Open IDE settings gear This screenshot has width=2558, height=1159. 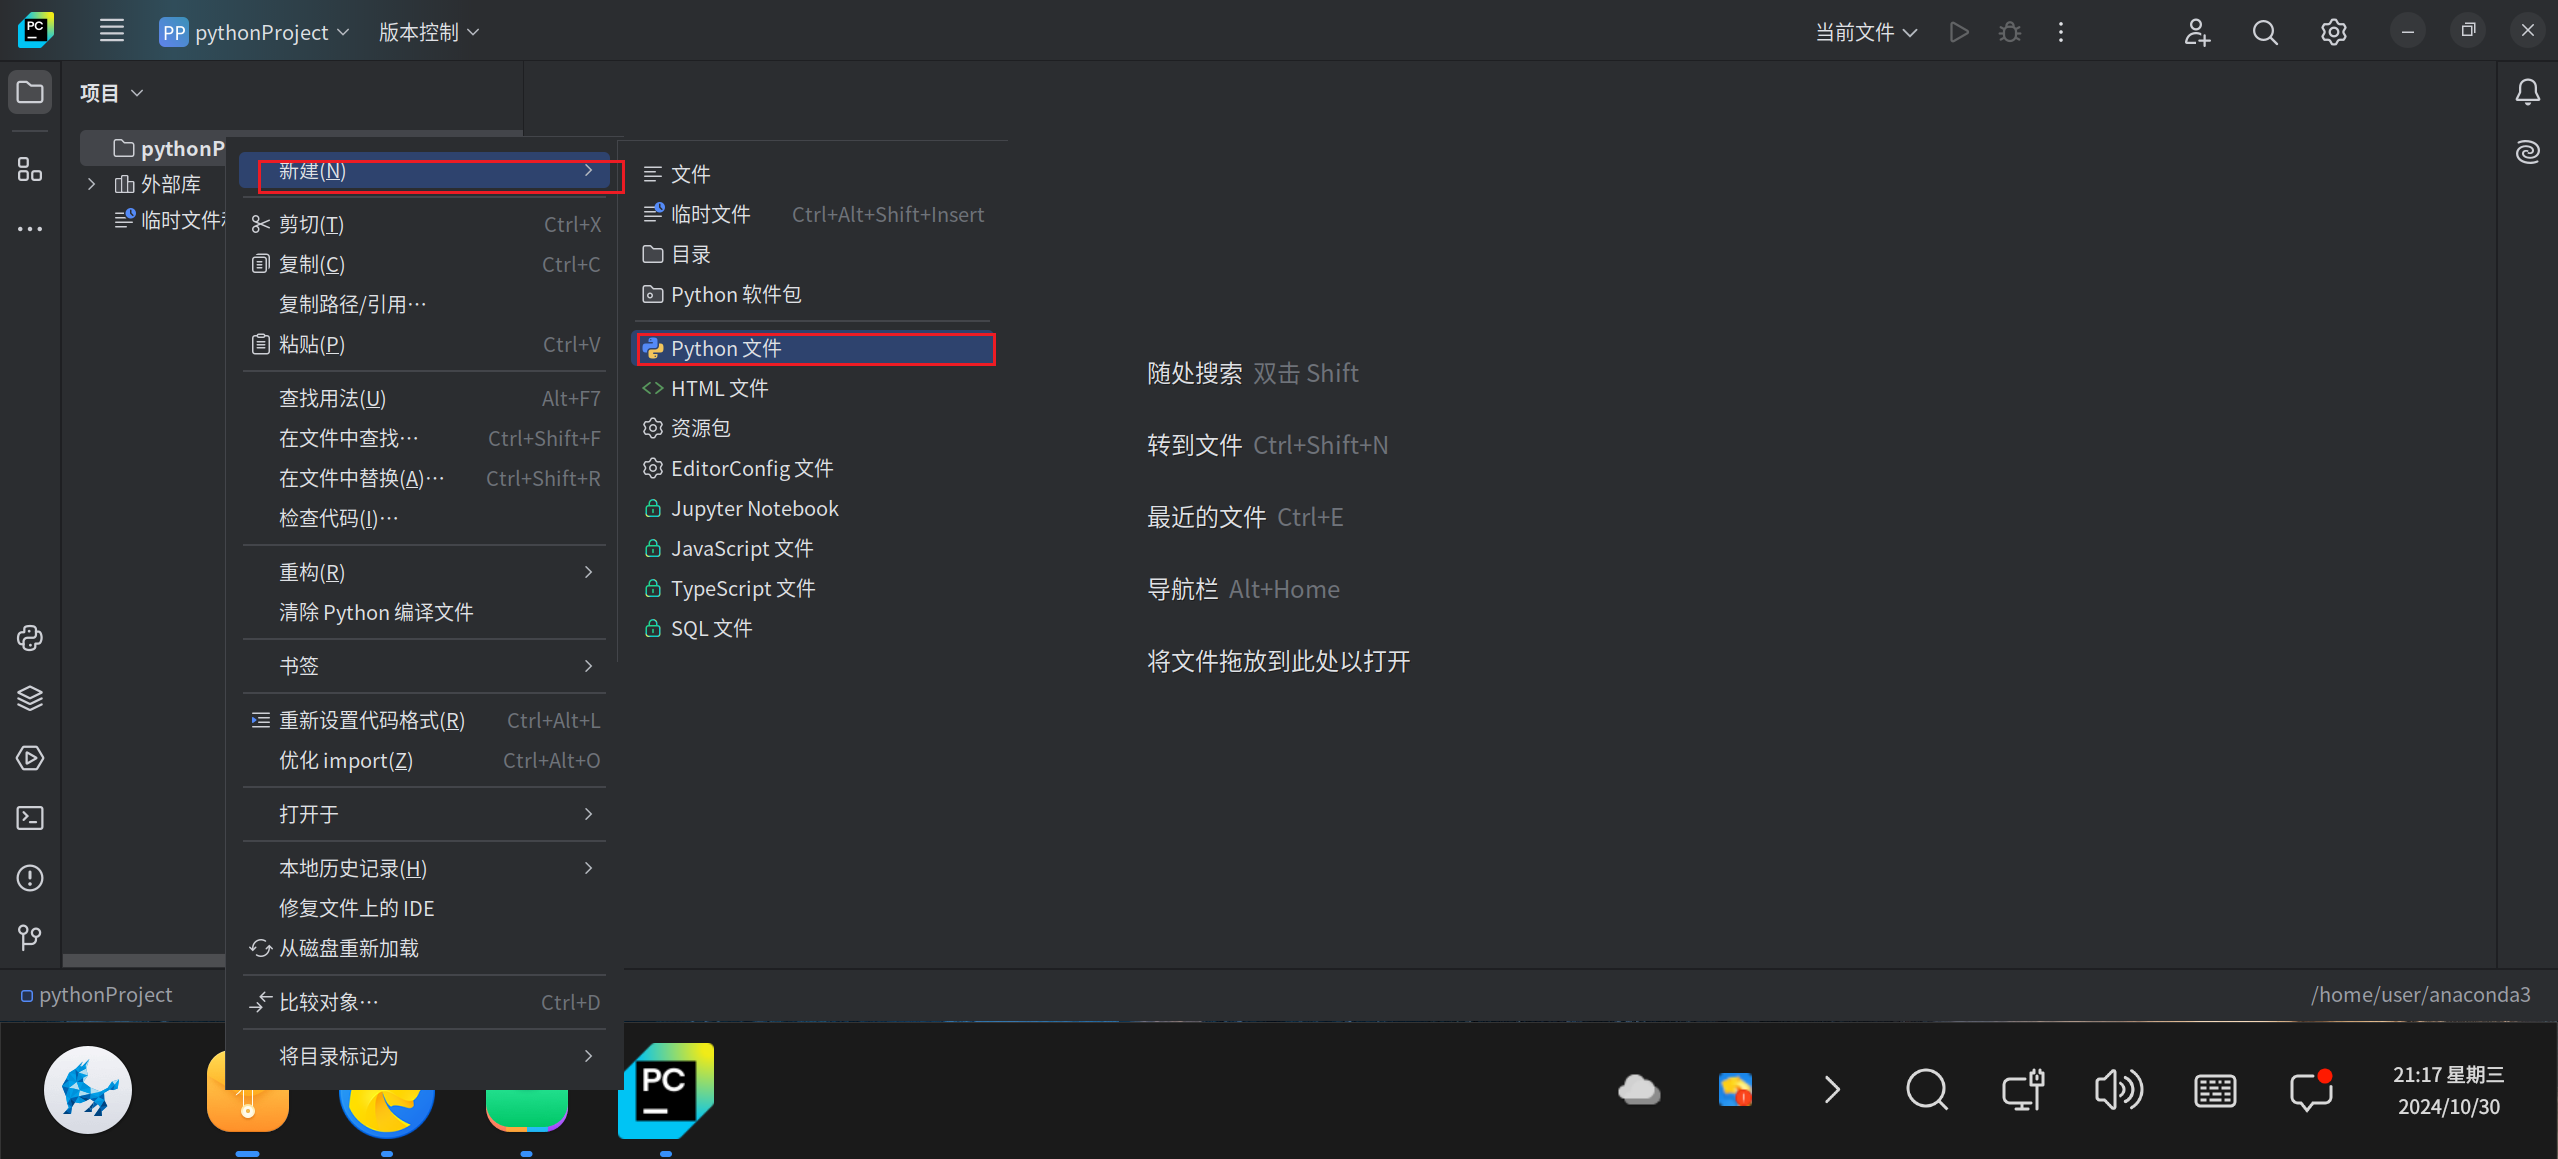(2333, 32)
